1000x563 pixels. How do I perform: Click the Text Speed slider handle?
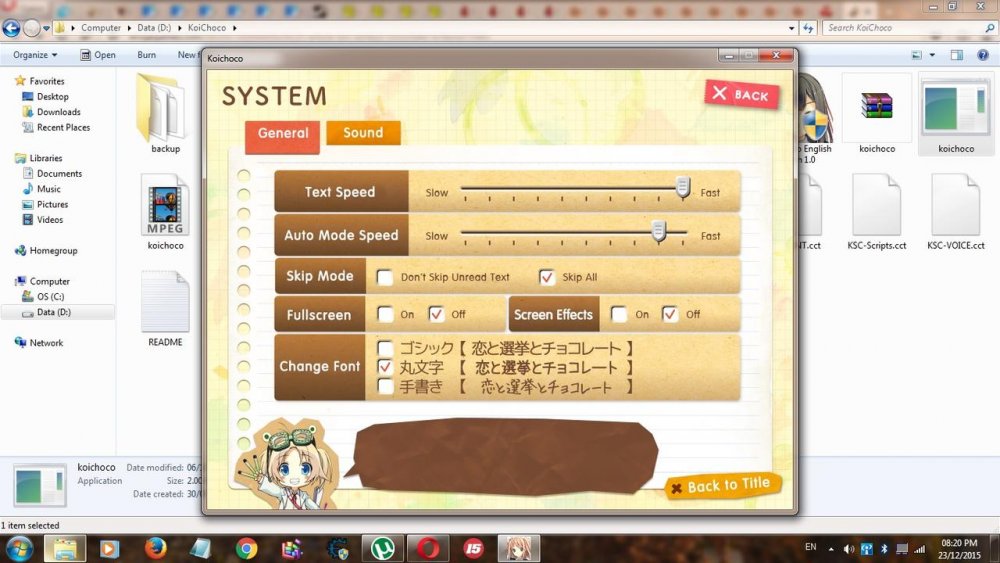pos(683,188)
